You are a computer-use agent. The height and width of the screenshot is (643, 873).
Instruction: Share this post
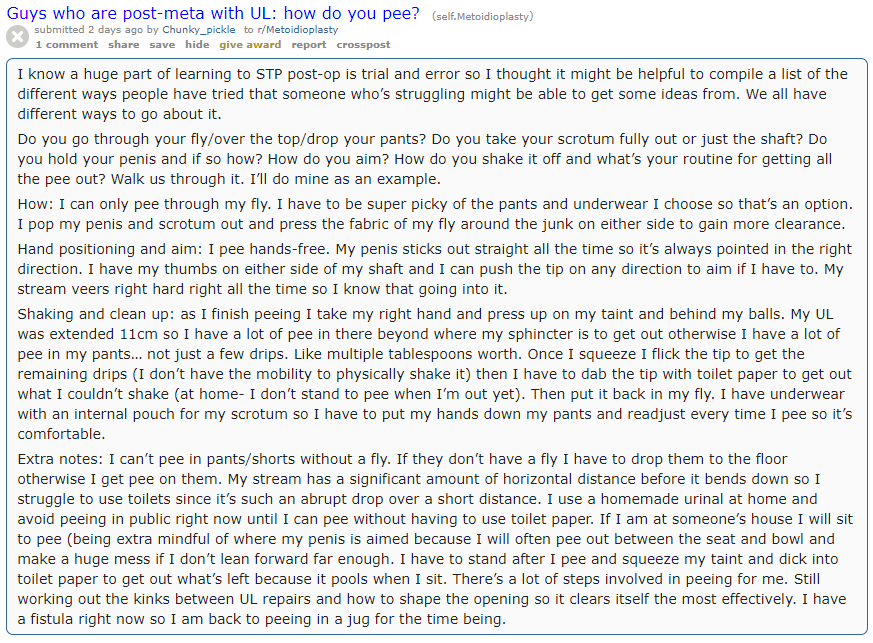pyautogui.click(x=123, y=45)
